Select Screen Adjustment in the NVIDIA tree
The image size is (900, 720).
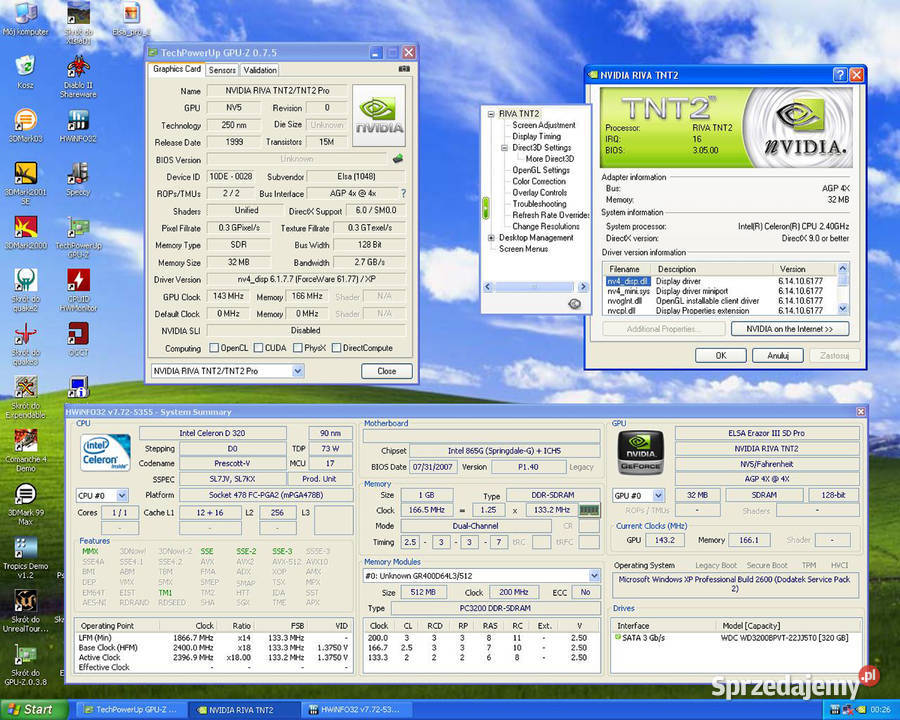544,125
